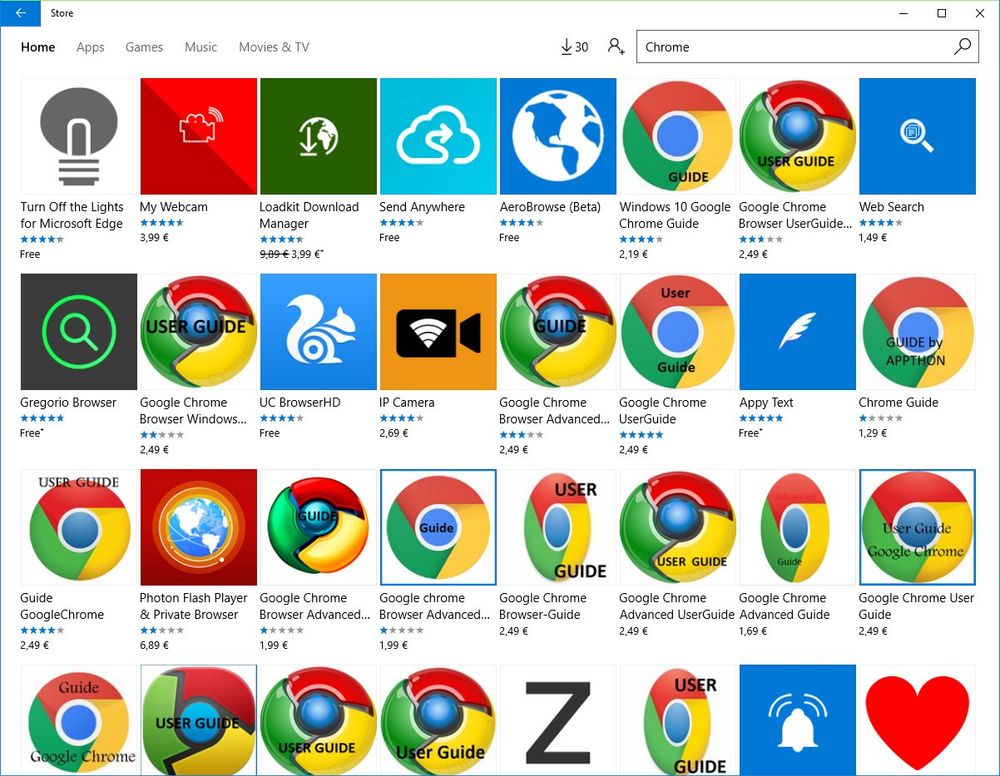Viewport: 1000px width, 776px height.
Task: Open Photon Flash Player globe tile
Action: [x=198, y=527]
